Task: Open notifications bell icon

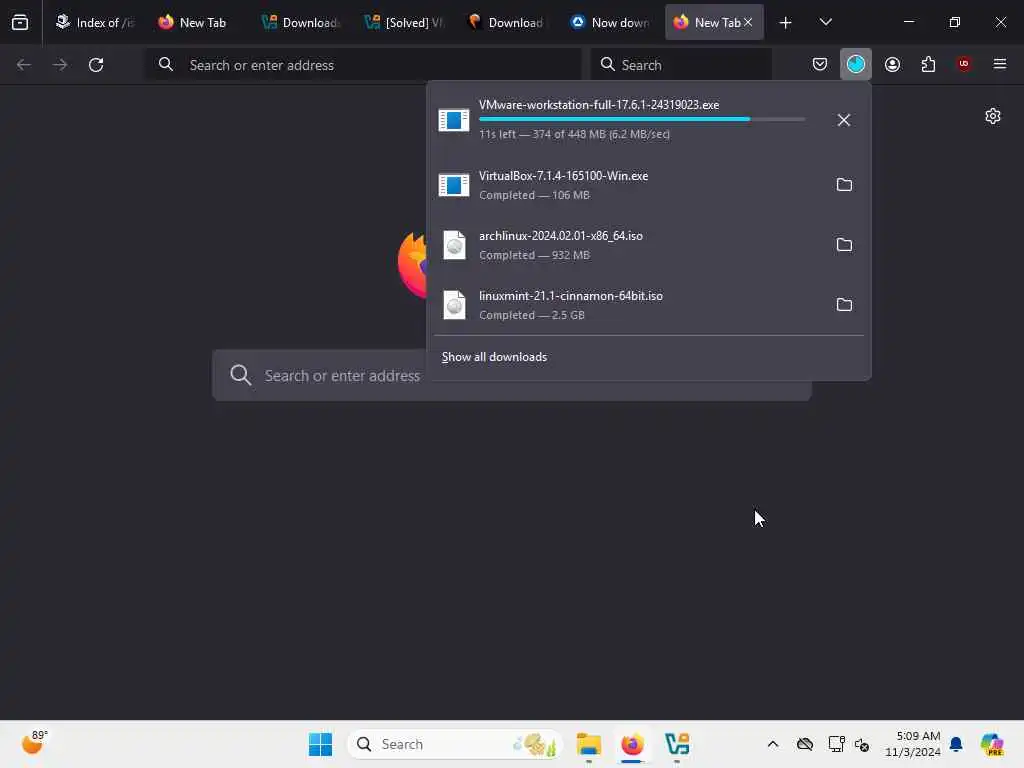Action: coord(956,744)
